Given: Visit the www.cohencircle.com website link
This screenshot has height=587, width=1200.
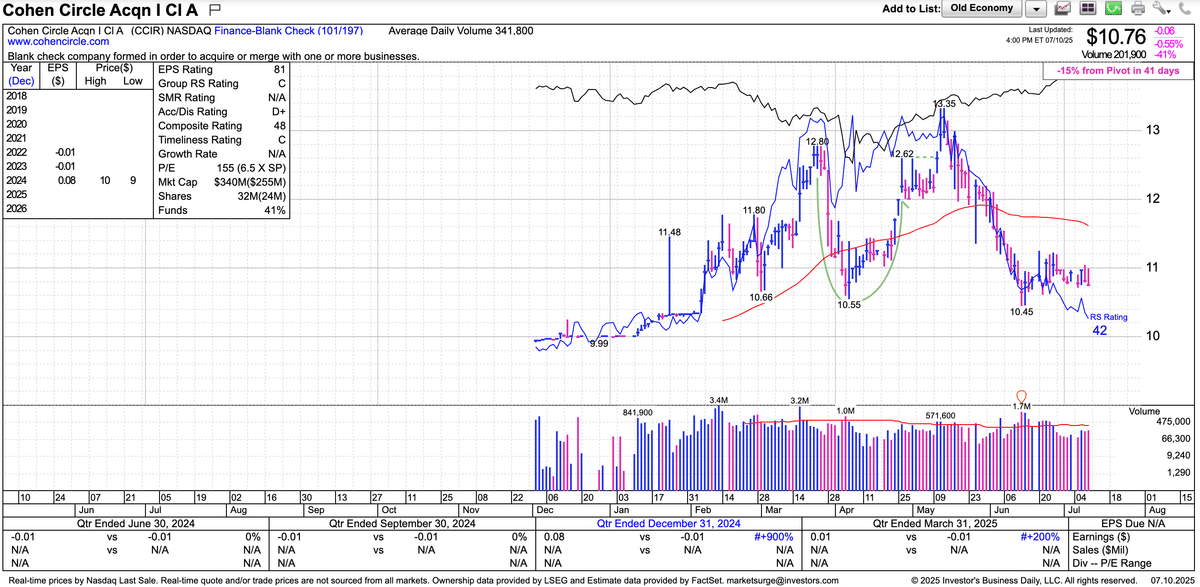Looking at the screenshot, I should click(x=59, y=43).
